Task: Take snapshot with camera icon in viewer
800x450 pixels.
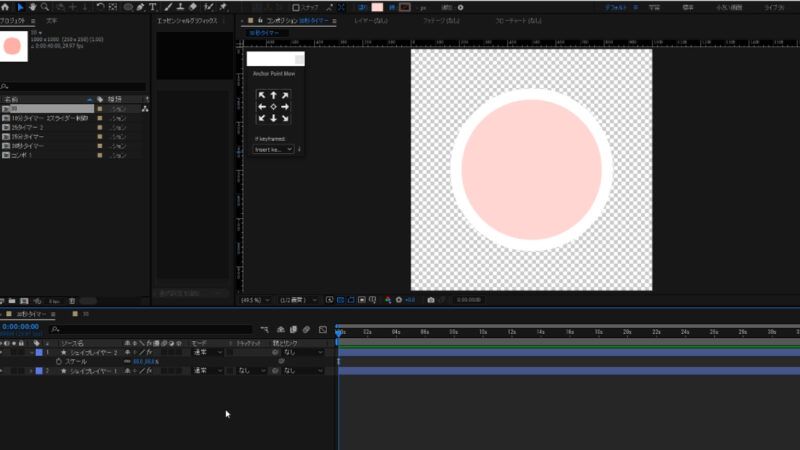Action: click(431, 299)
